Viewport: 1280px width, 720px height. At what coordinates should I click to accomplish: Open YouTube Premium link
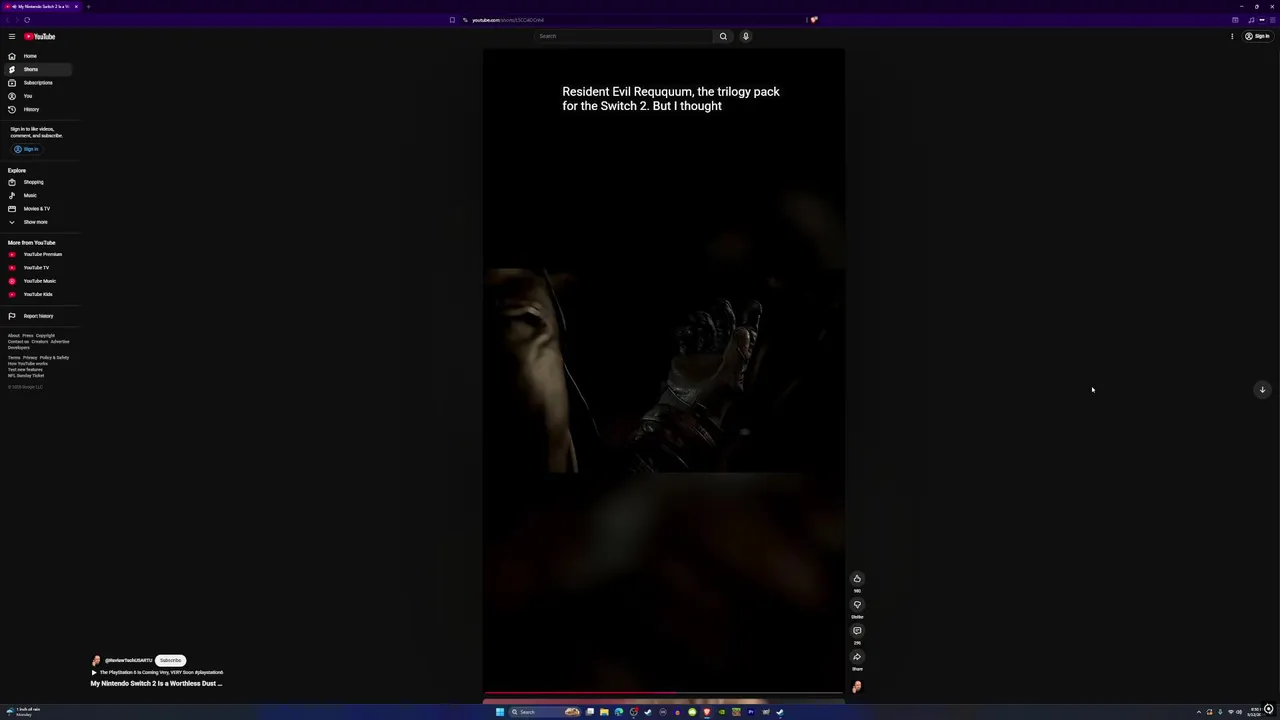pos(39,254)
